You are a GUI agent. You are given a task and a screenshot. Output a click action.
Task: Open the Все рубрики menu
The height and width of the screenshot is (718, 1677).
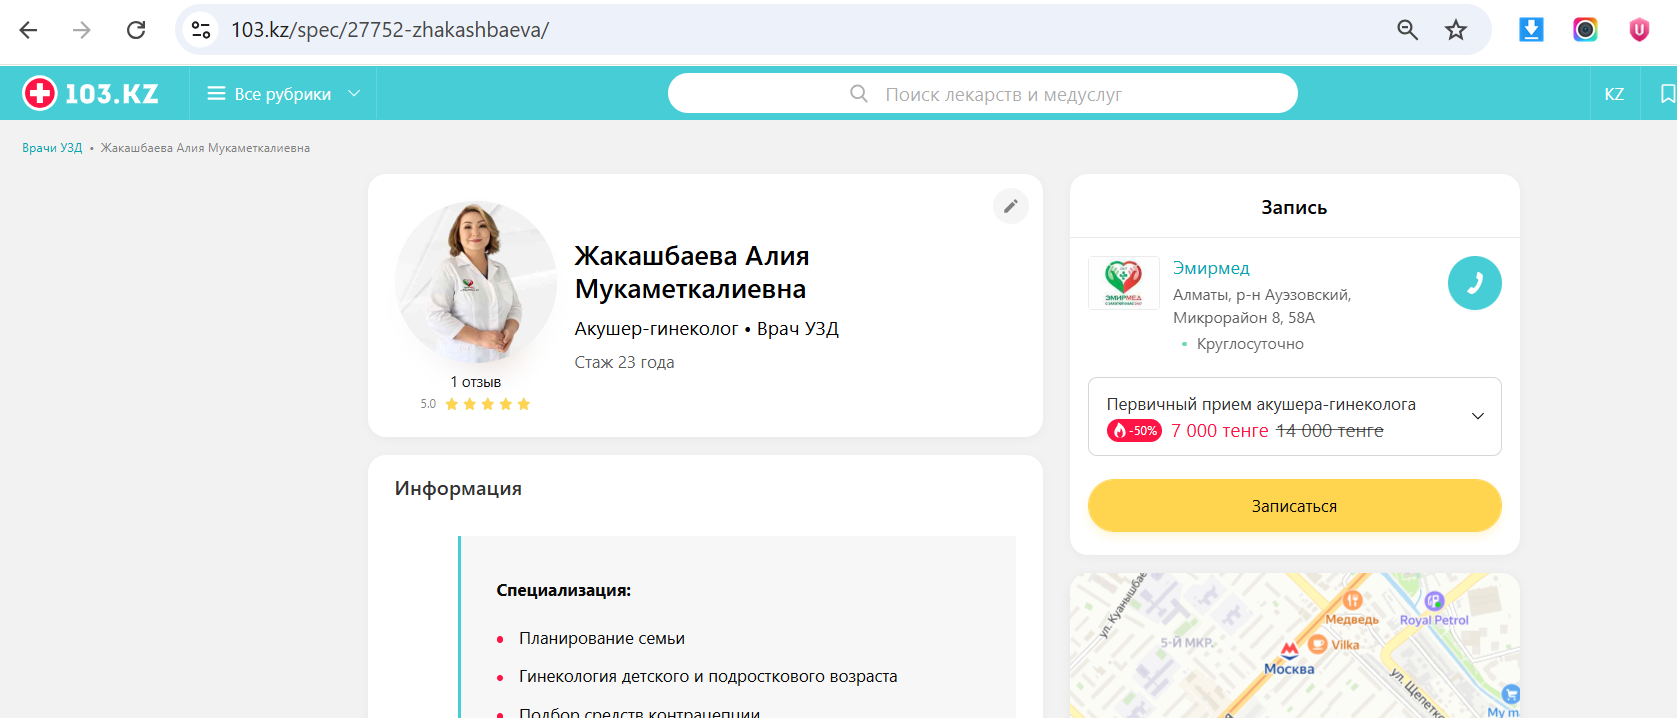click(x=283, y=94)
